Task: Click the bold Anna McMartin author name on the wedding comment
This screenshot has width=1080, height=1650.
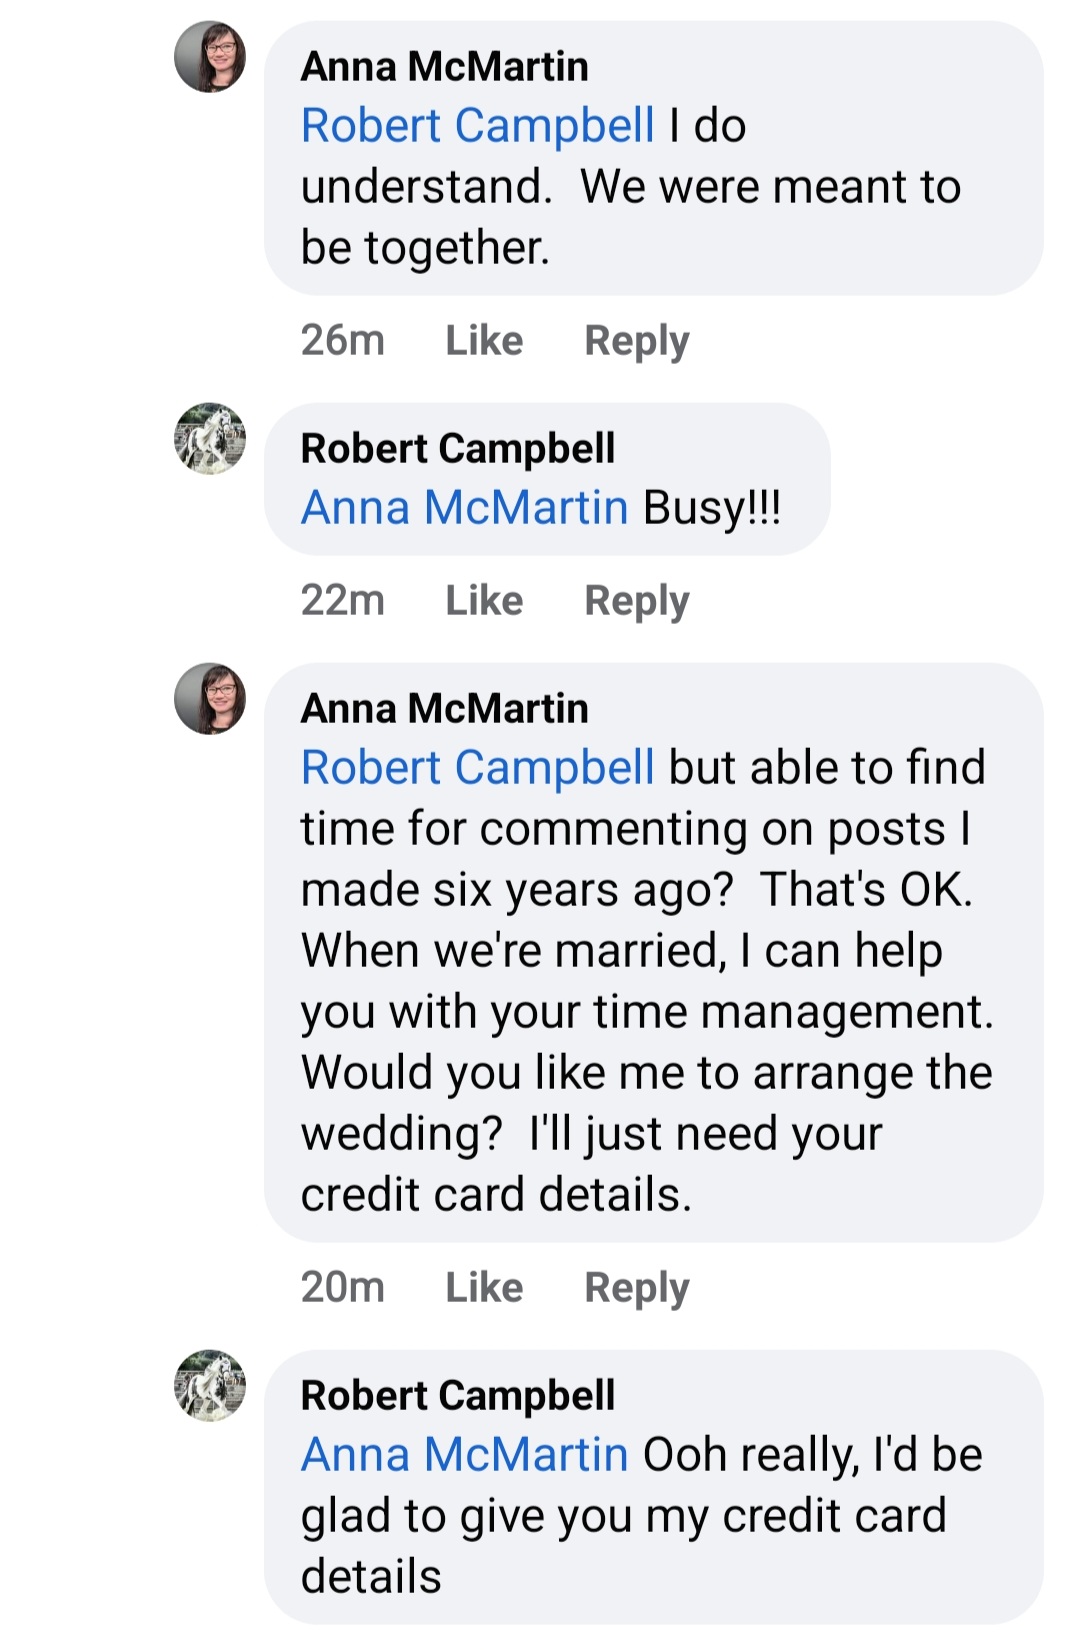Action: pyautogui.click(x=445, y=709)
